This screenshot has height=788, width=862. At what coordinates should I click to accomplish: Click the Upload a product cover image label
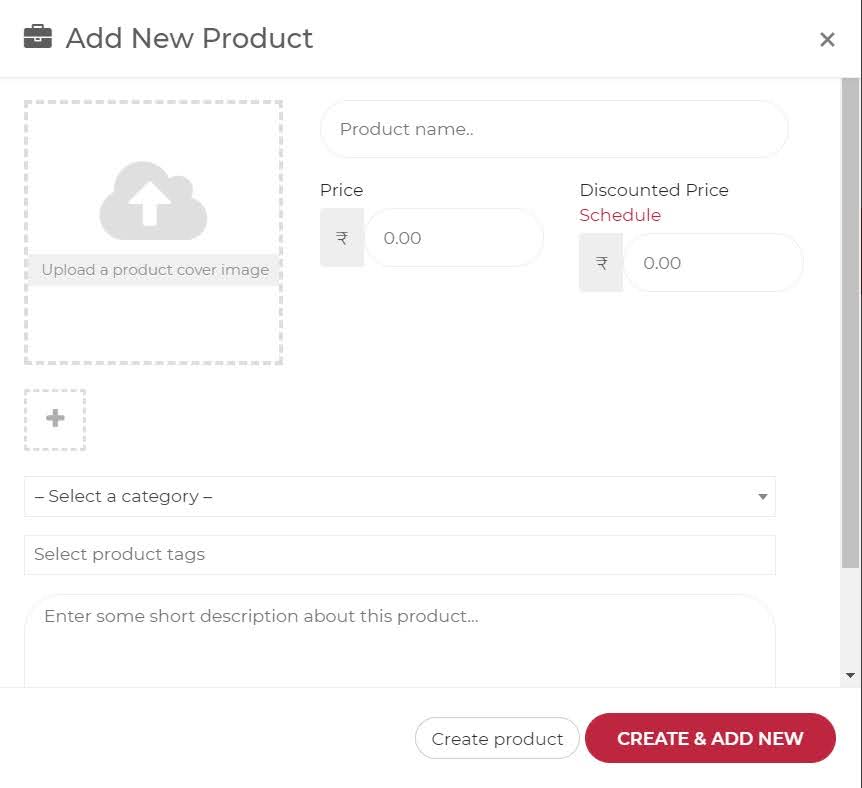[155, 270]
